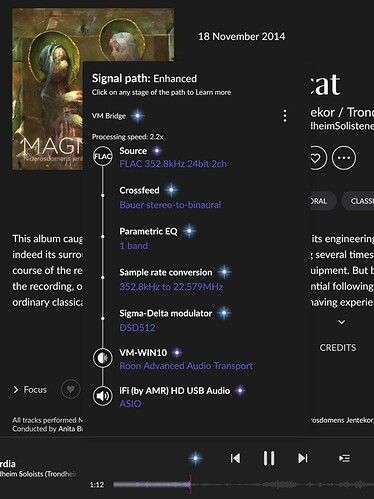This screenshot has height=499, width=374.
Task: Select the CLASSICAL genre tag
Action: pyautogui.click(x=358, y=201)
